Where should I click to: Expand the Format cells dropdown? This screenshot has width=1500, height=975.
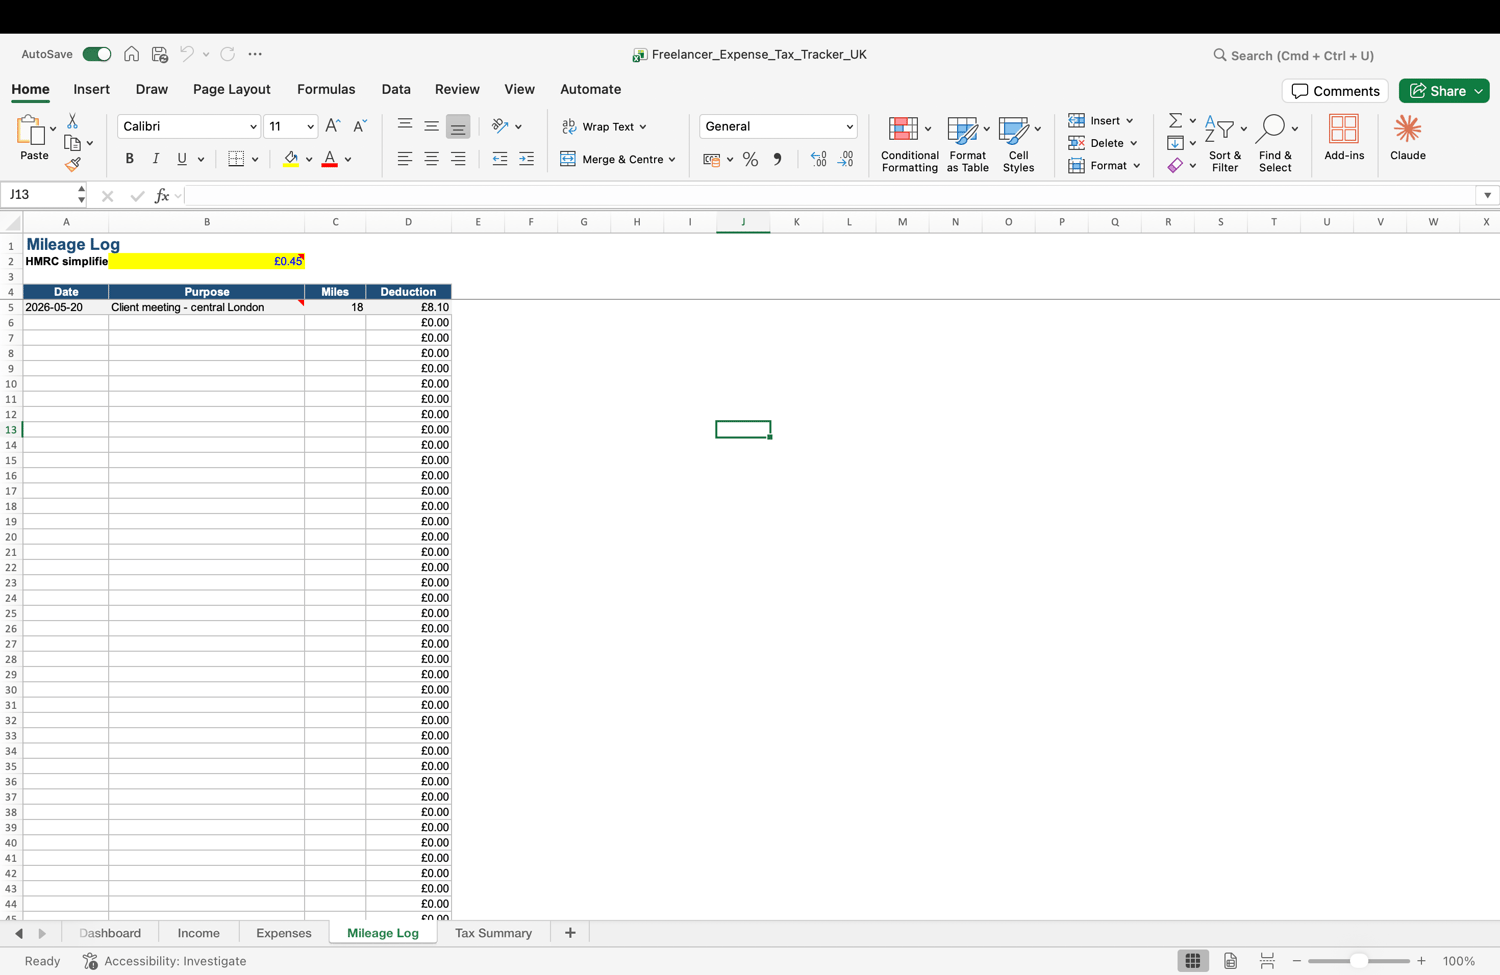coord(1137,166)
